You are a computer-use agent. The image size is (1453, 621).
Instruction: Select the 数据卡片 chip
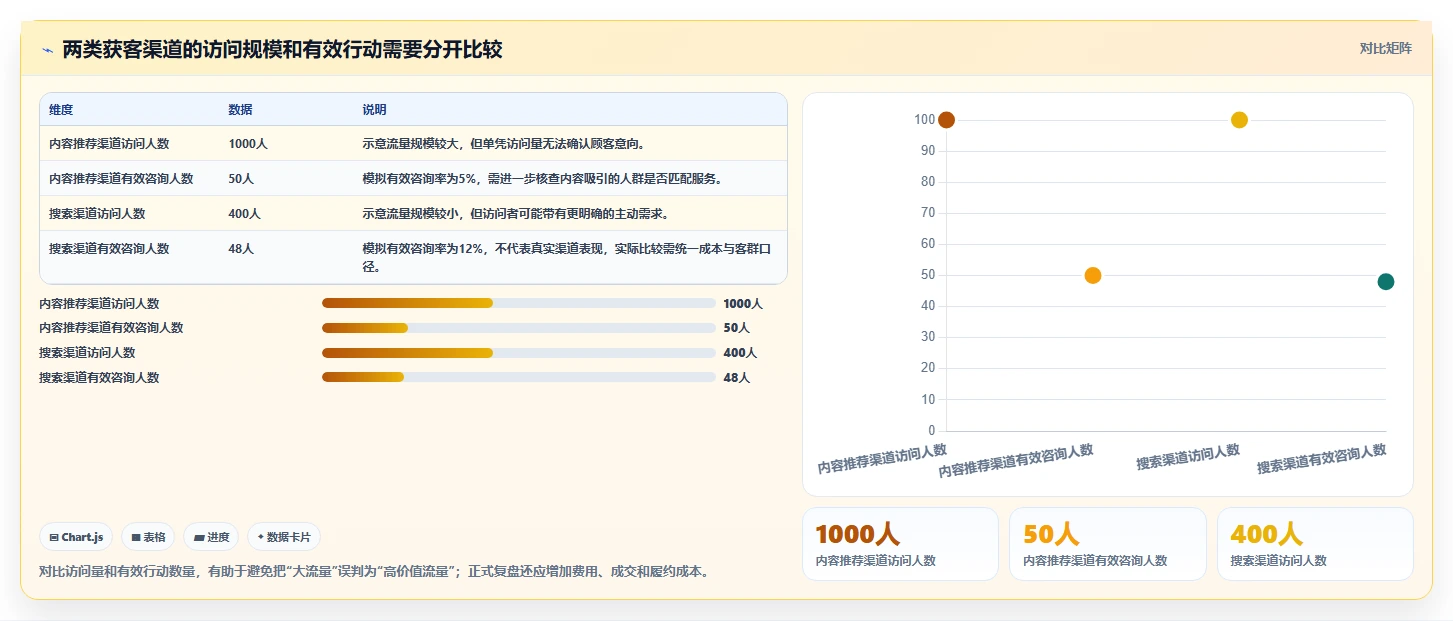coord(284,537)
